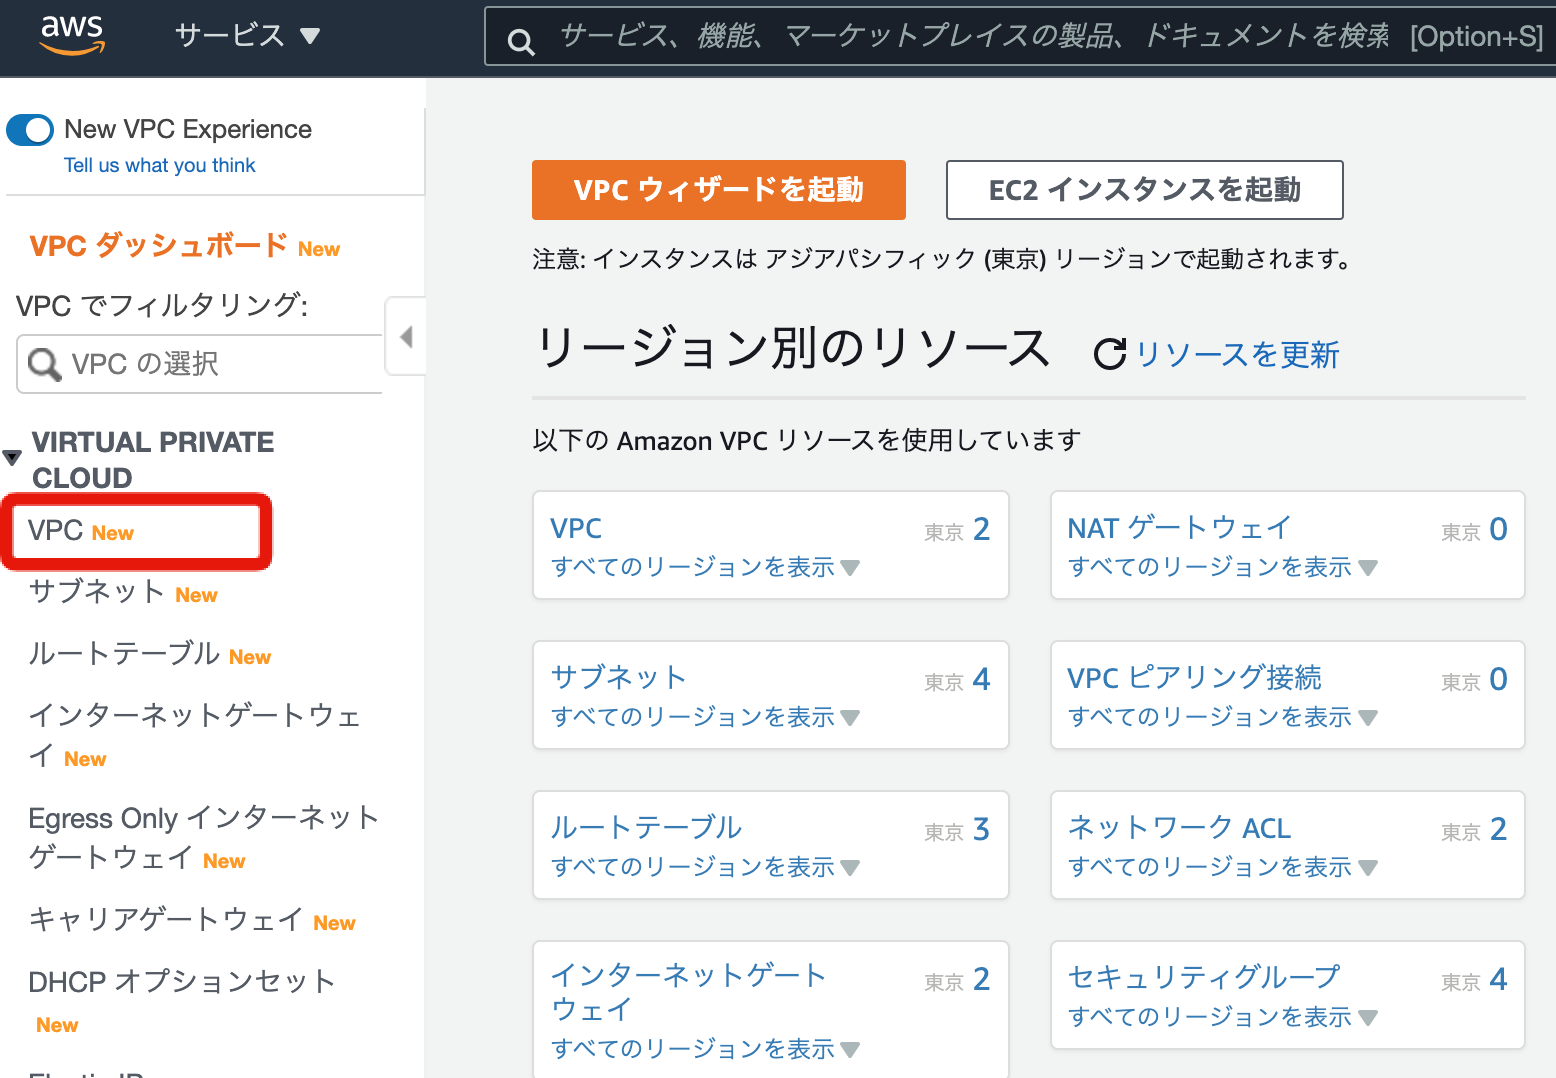Open the インターネットゲートウェイ card title link
This screenshot has height=1078, width=1556.
[688, 992]
